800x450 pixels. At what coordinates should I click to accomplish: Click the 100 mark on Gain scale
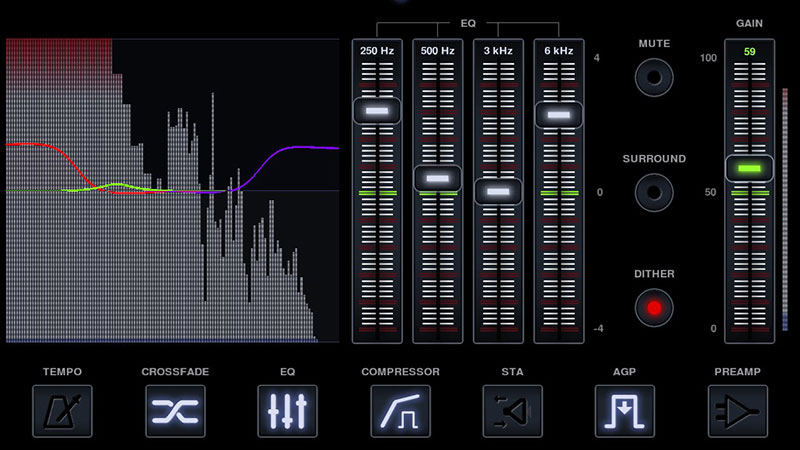click(x=708, y=58)
